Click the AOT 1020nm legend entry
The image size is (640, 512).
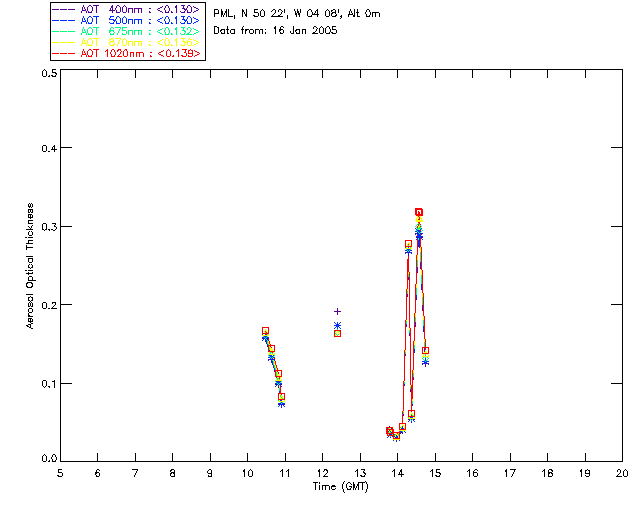coord(127,53)
